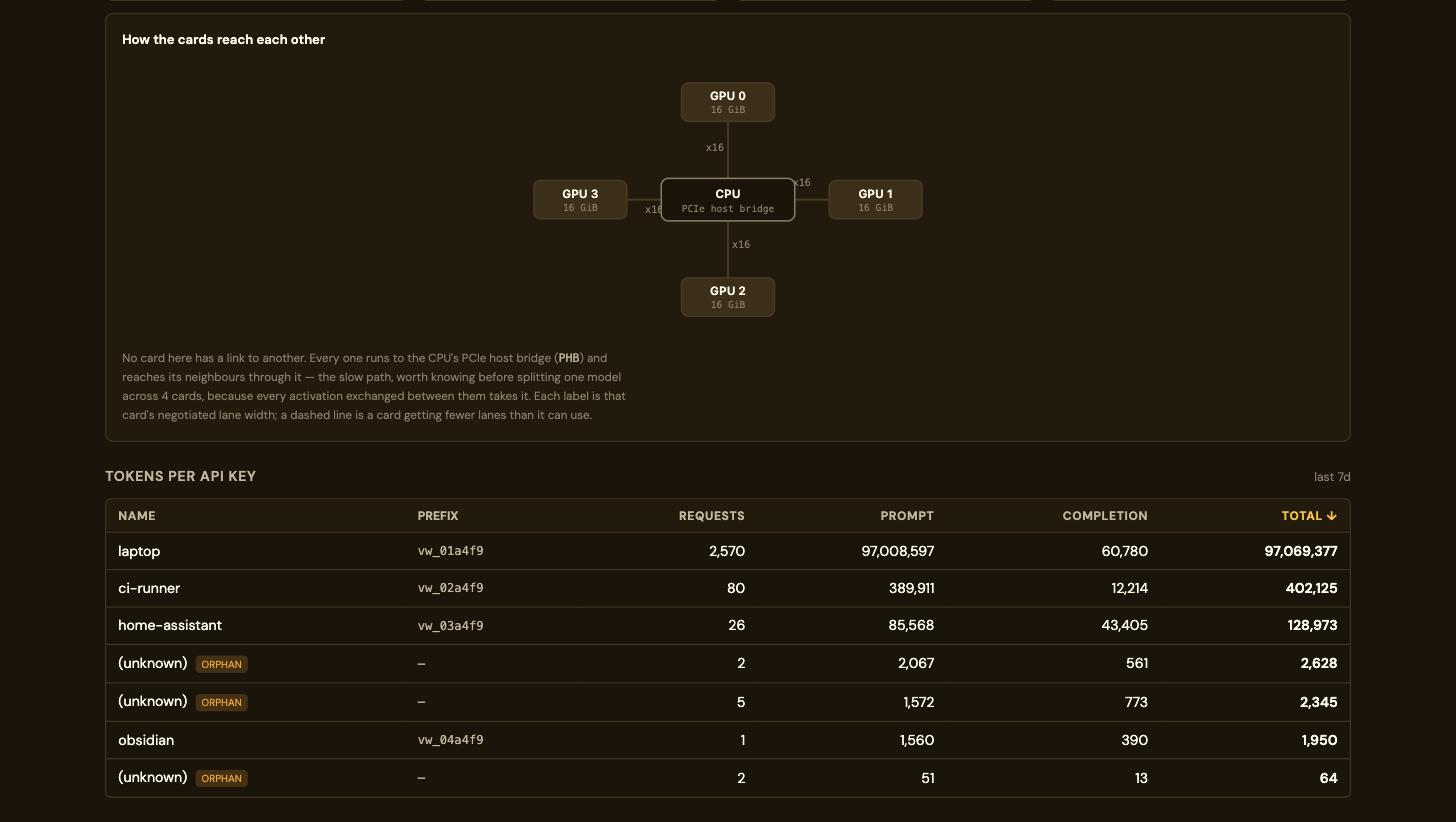Sort the table by the REQUESTS column
Viewport: 1456px width, 822px height.
(x=711, y=516)
